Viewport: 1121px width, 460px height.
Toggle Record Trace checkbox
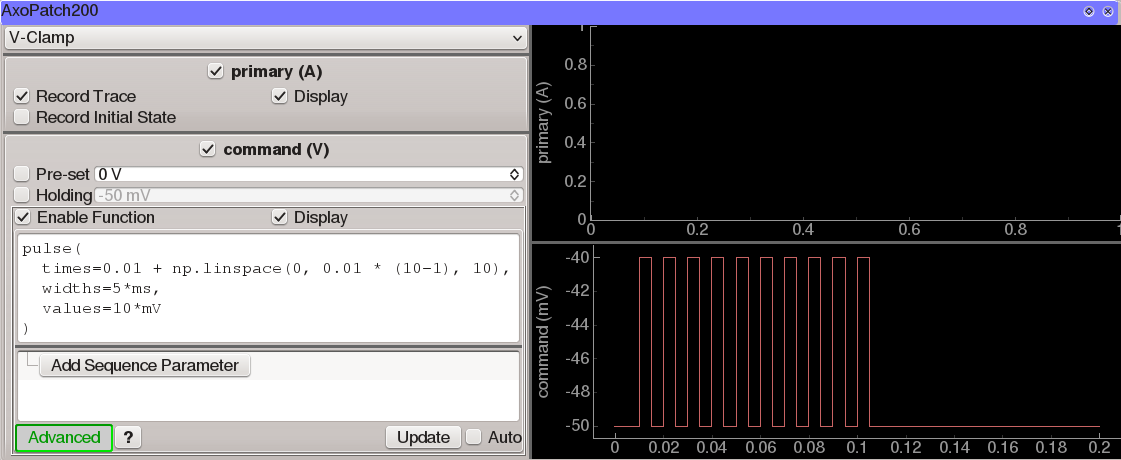(x=22, y=96)
